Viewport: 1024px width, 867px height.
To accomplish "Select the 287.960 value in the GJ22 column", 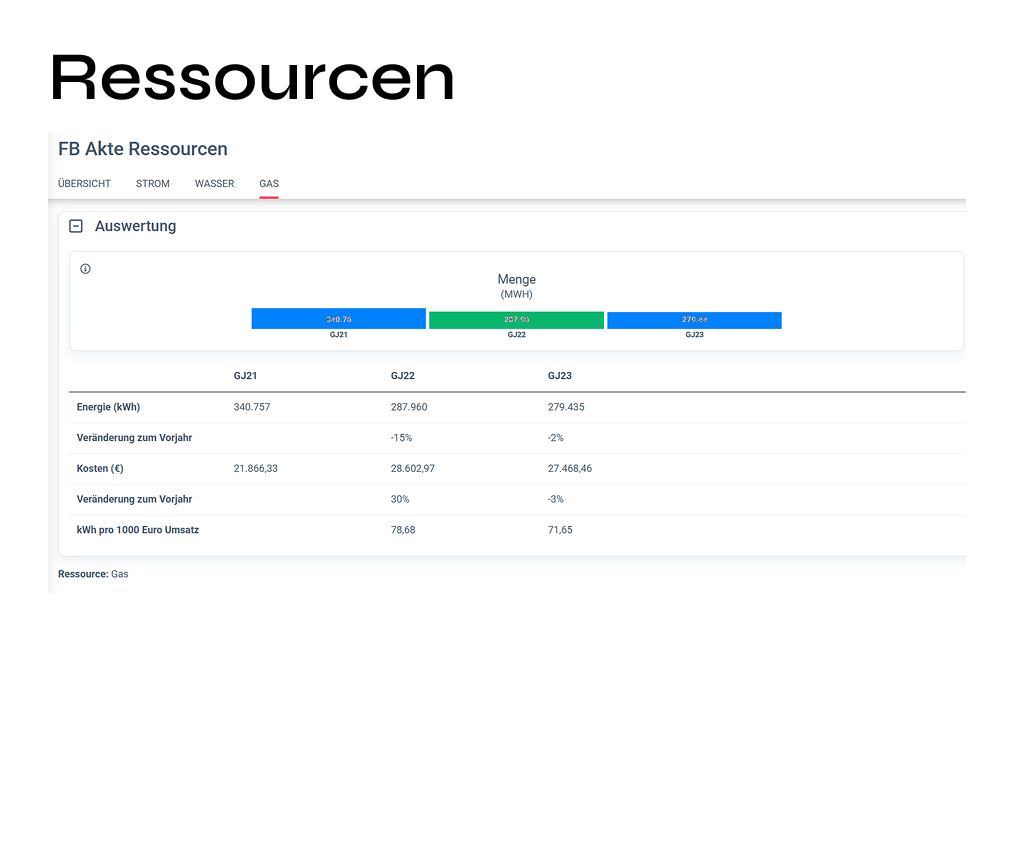I will click(x=410, y=406).
